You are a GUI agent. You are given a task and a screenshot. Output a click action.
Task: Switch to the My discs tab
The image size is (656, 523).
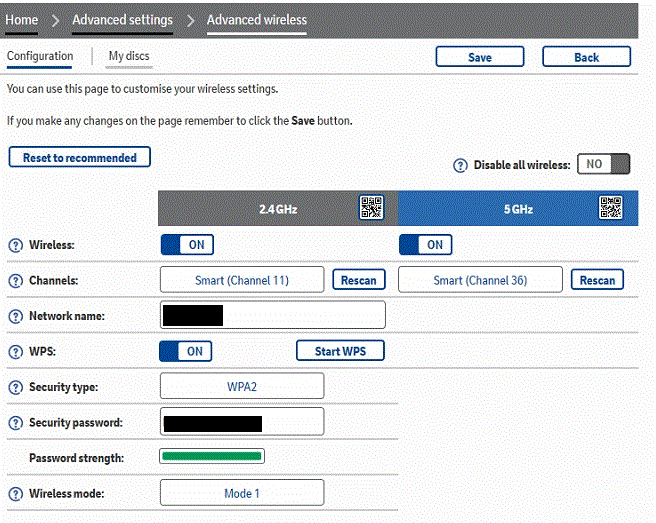pyautogui.click(x=130, y=56)
